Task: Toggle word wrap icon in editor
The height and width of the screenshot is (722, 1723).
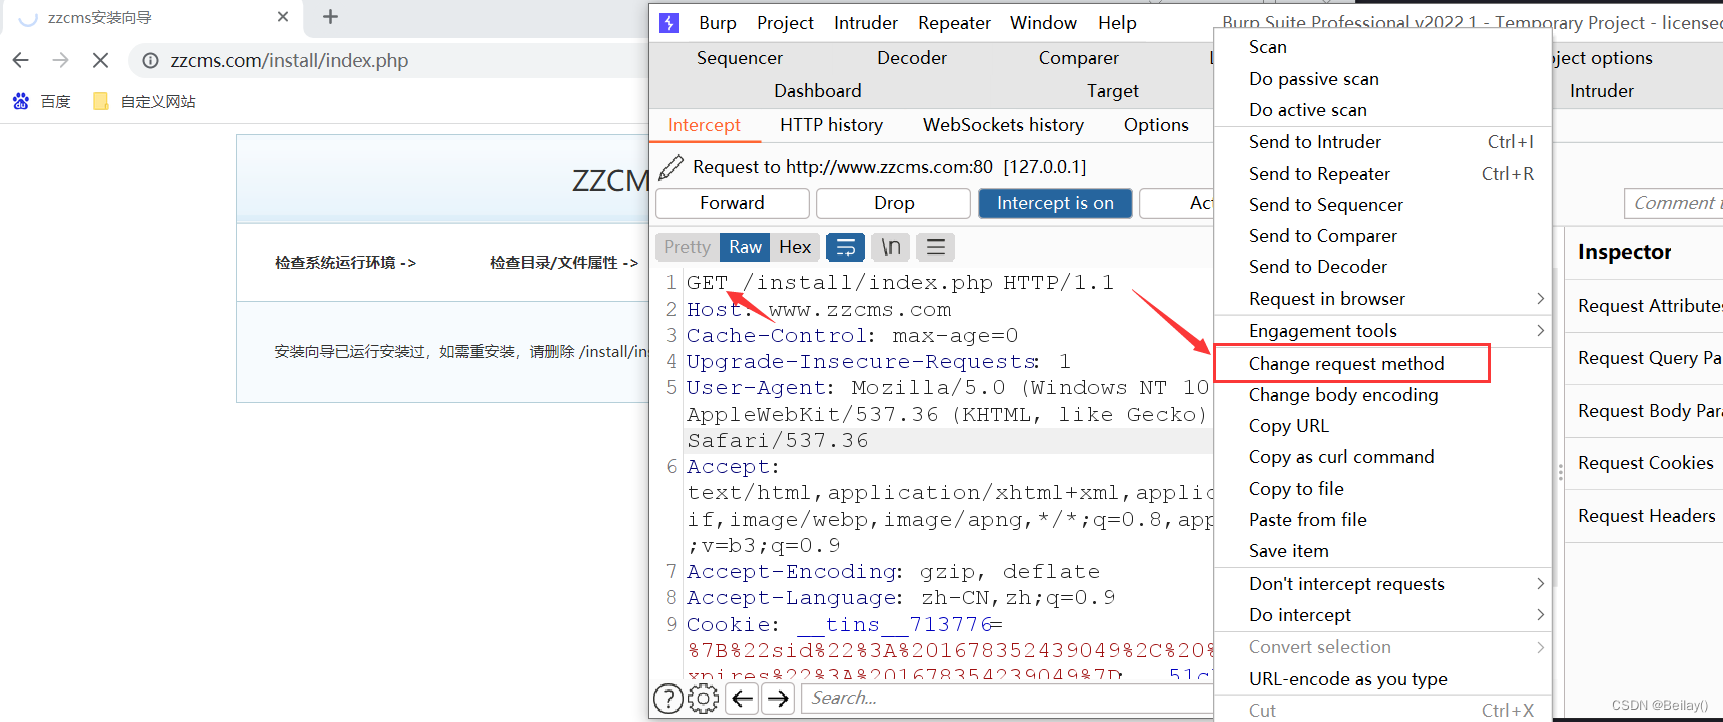Action: (845, 247)
